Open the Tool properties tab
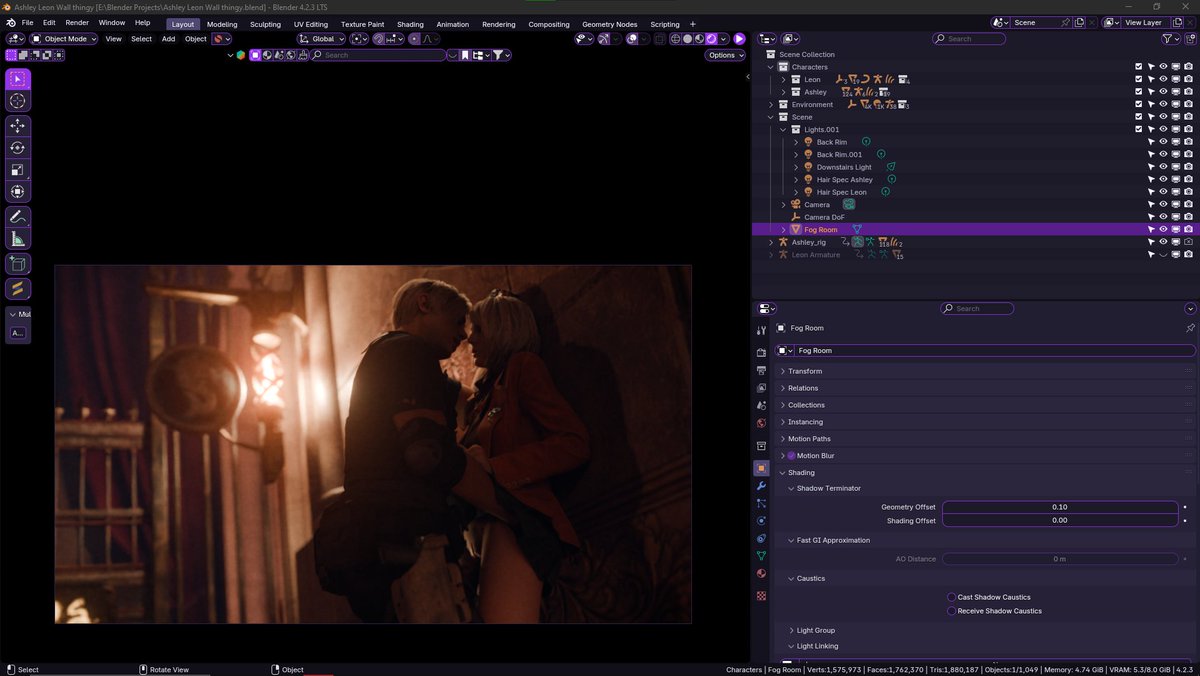Viewport: 1200px width, 676px height. point(761,330)
